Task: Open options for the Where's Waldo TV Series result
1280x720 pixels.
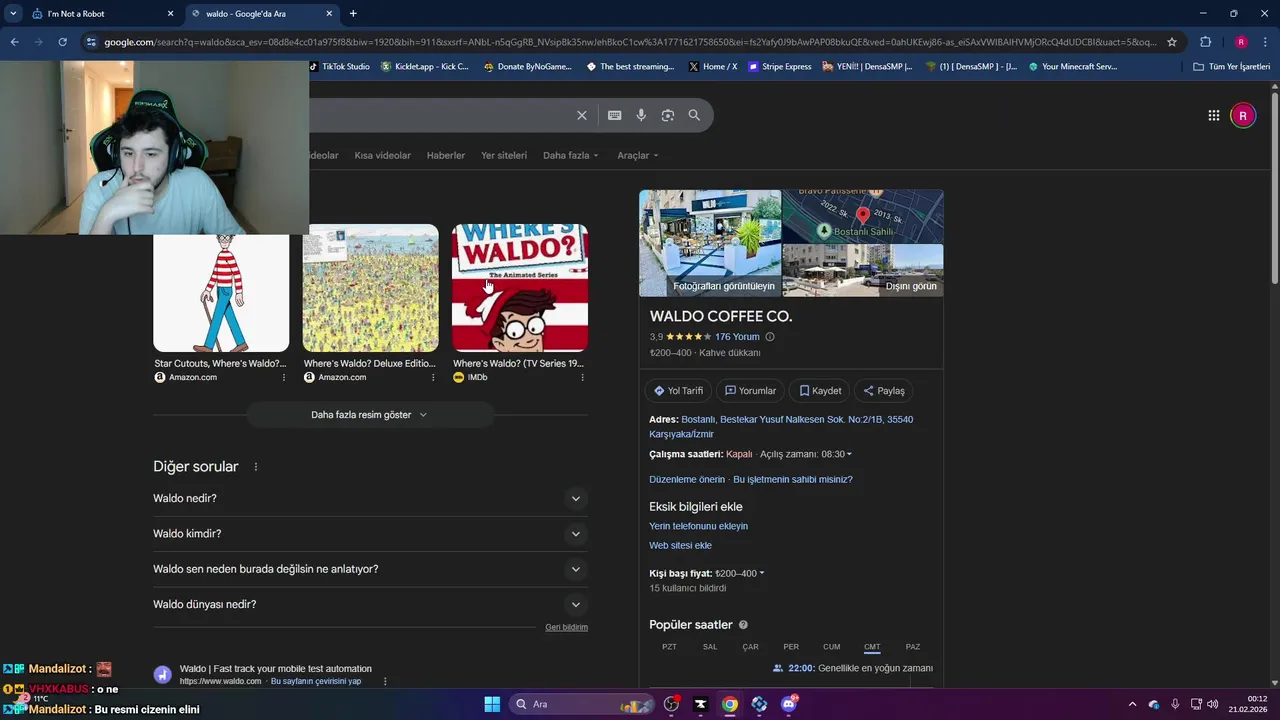Action: pos(582,377)
